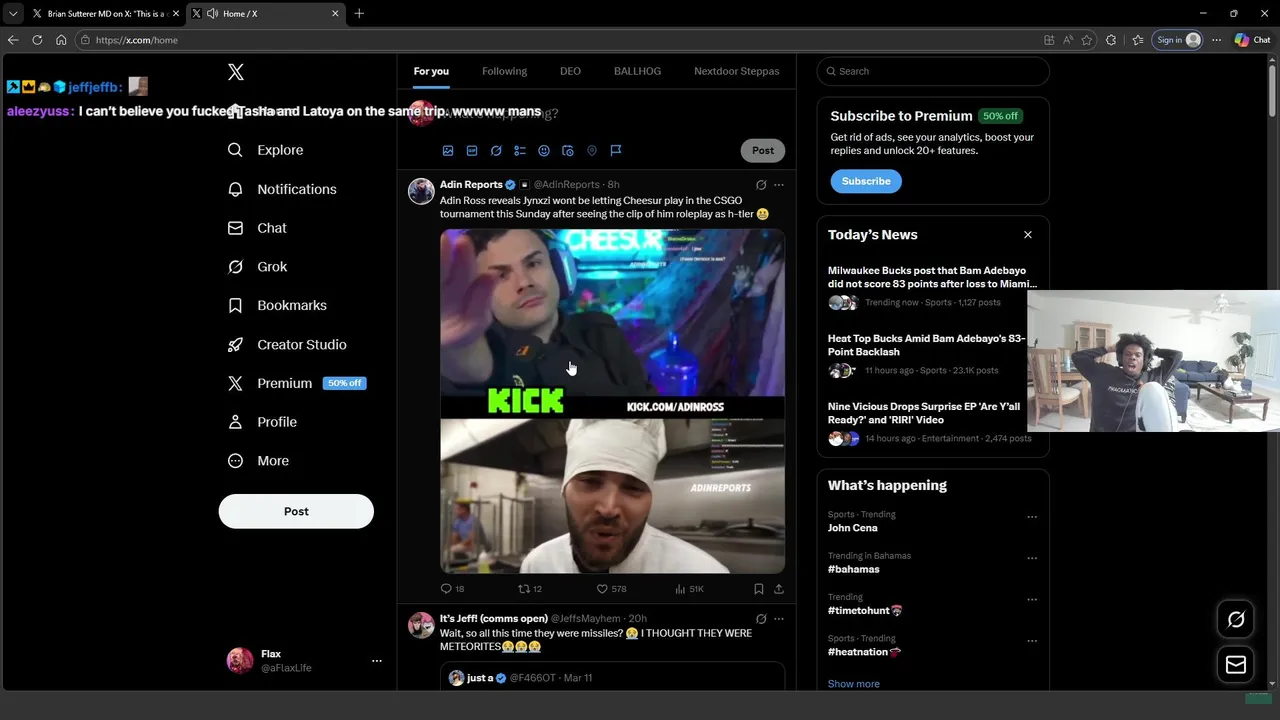Repost the Adin Reports post
The image size is (1280, 720).
click(x=530, y=589)
